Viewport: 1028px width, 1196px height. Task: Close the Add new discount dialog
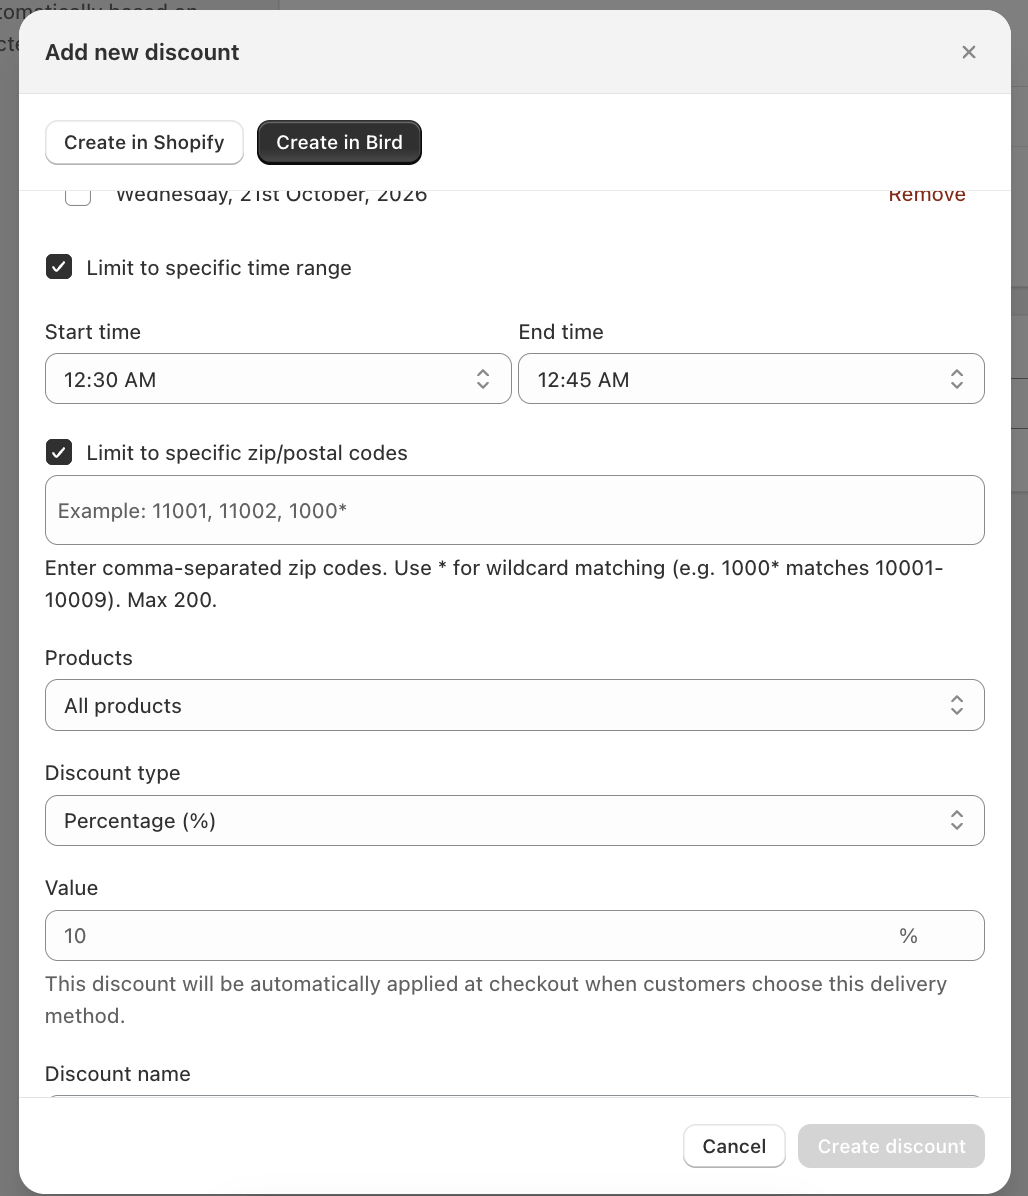click(x=969, y=52)
